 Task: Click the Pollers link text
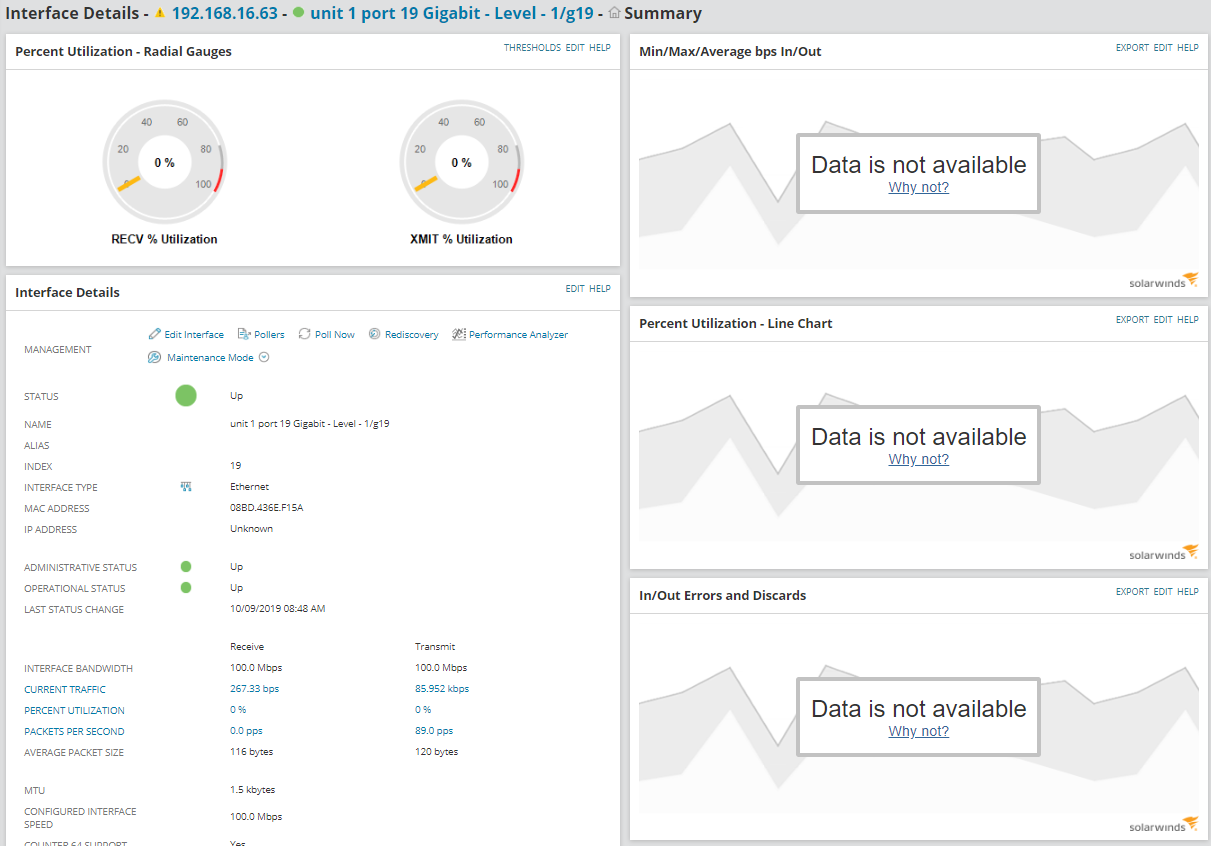point(270,335)
